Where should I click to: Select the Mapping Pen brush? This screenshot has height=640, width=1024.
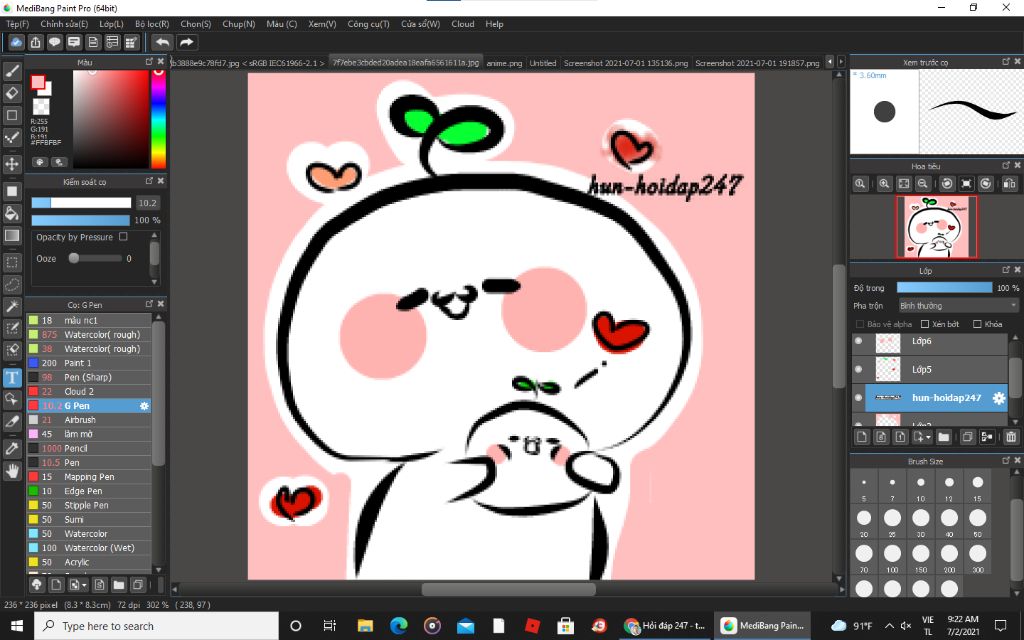89,477
